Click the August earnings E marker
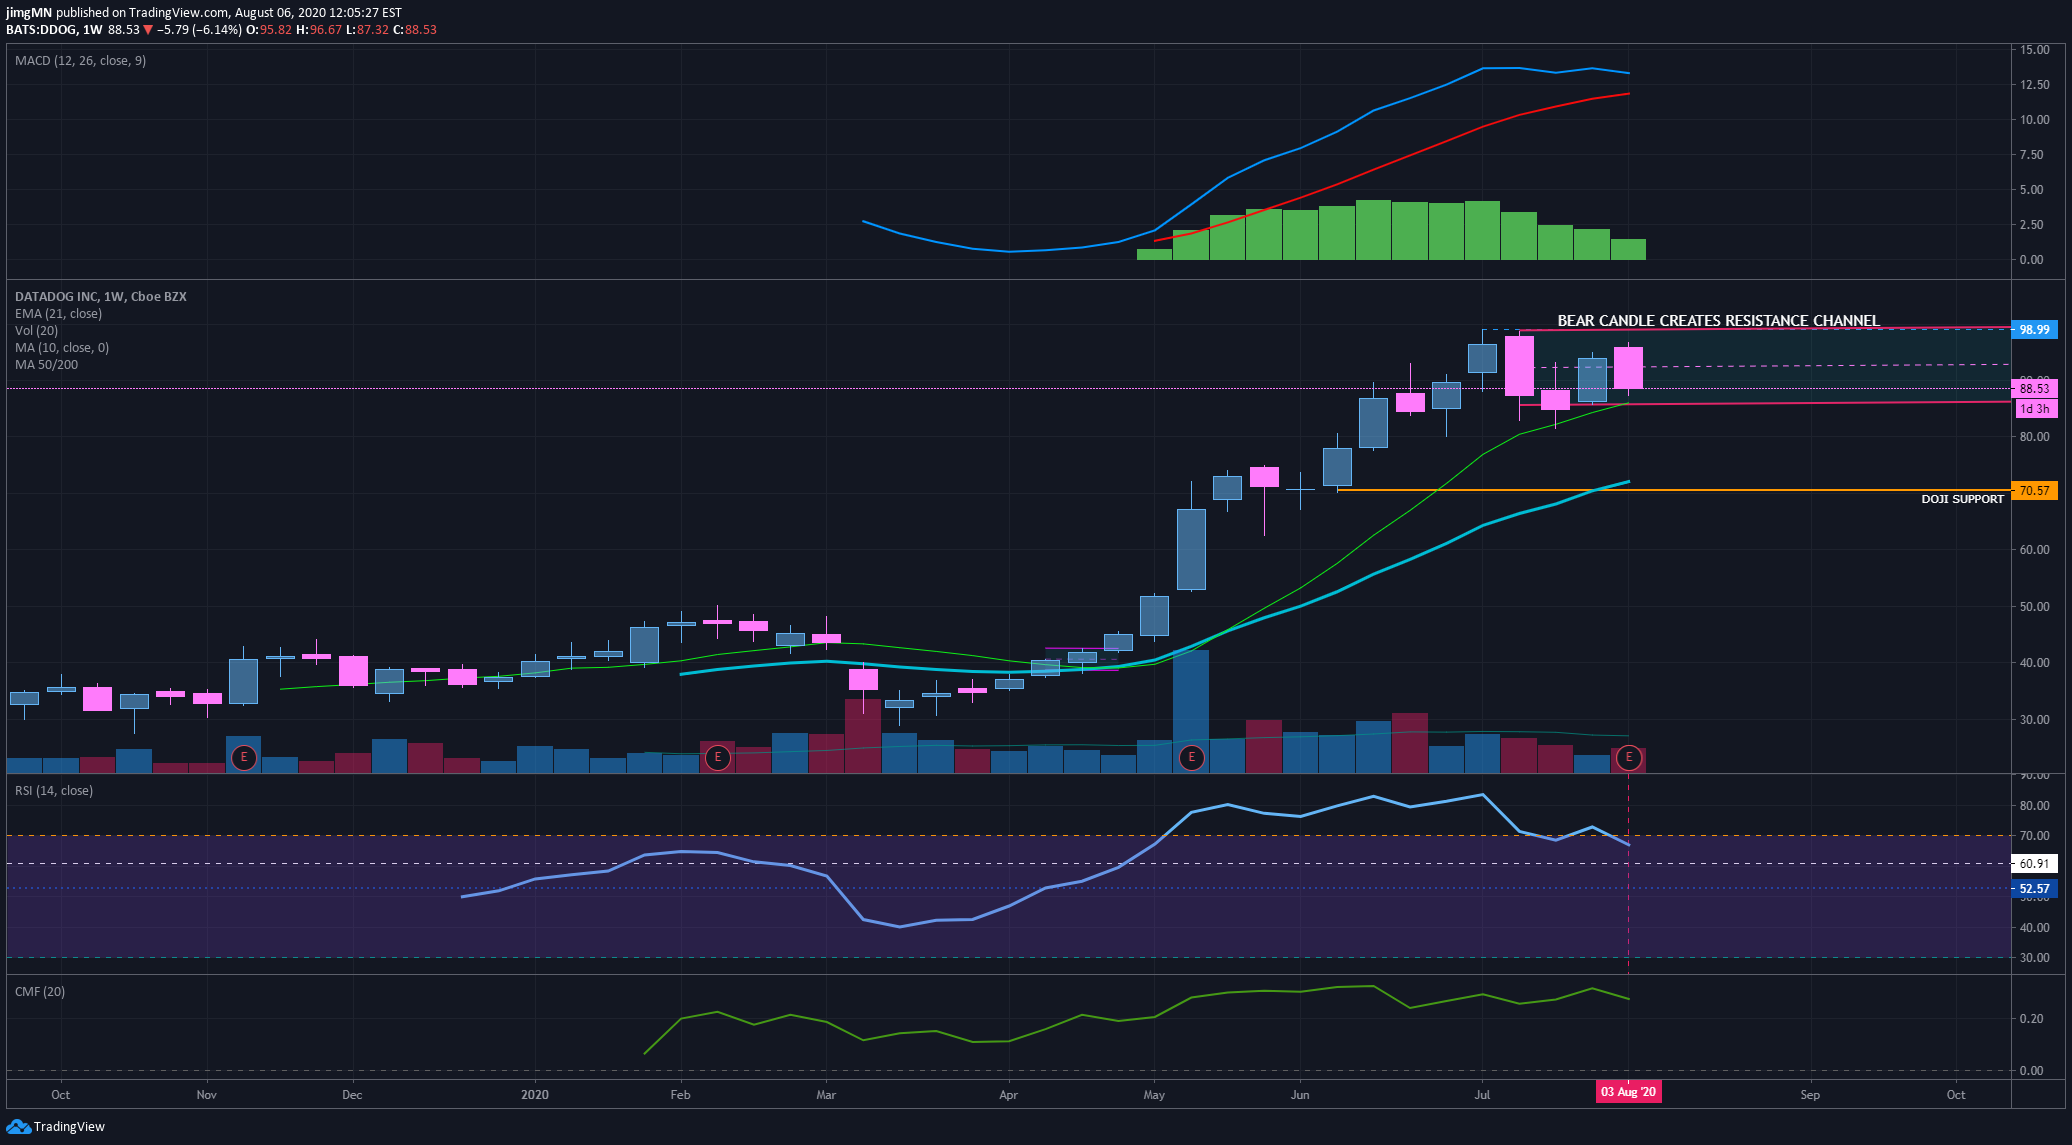This screenshot has height=1145, width=2072. tap(1629, 758)
